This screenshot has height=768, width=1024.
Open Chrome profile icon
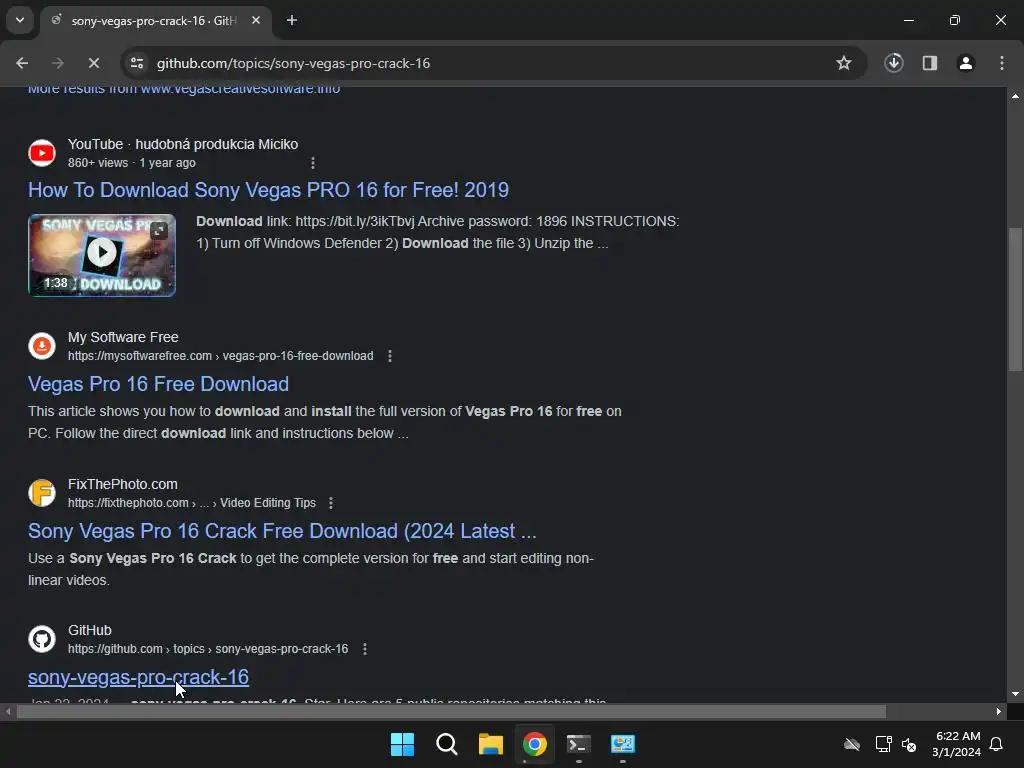(966, 63)
